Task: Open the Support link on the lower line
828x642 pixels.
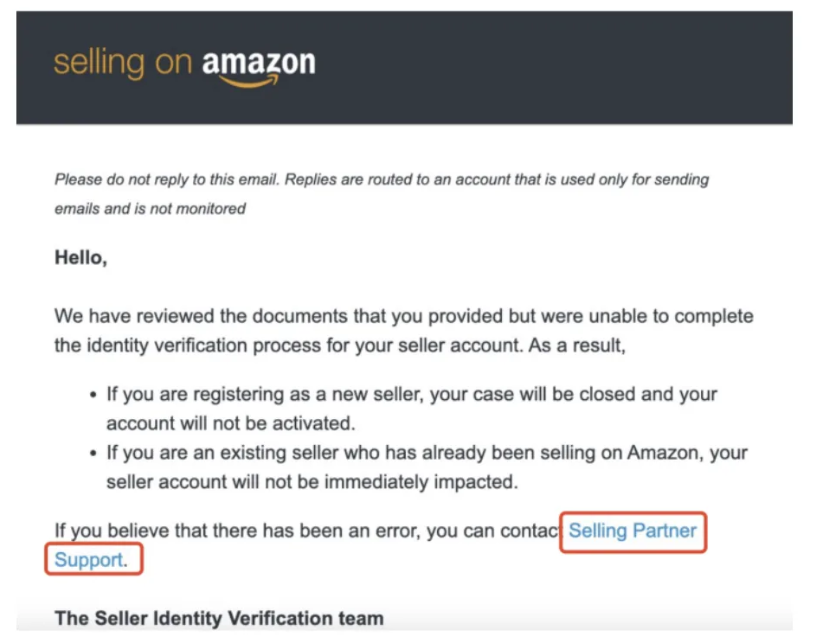Action: [x=88, y=560]
